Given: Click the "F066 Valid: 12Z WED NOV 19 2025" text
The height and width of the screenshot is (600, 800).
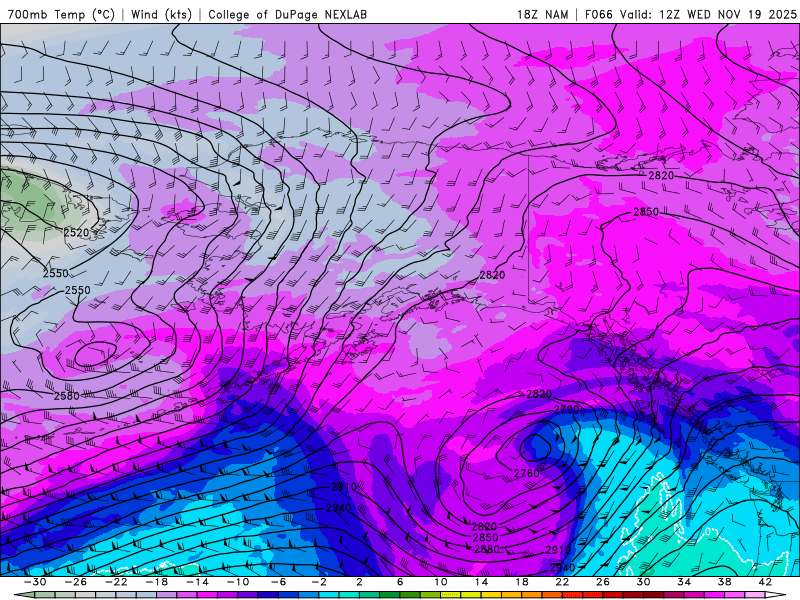Looking at the screenshot, I should click(x=691, y=14).
